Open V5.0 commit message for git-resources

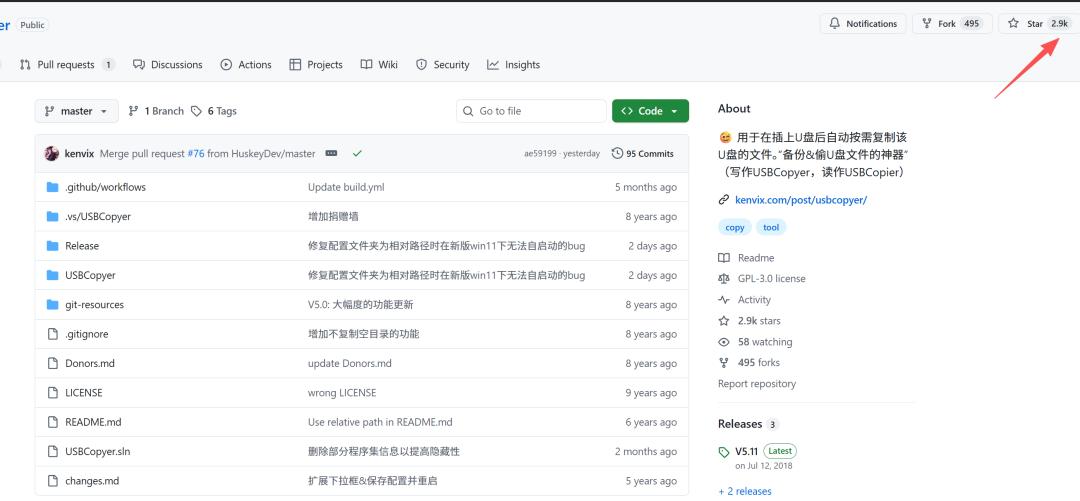(x=361, y=305)
